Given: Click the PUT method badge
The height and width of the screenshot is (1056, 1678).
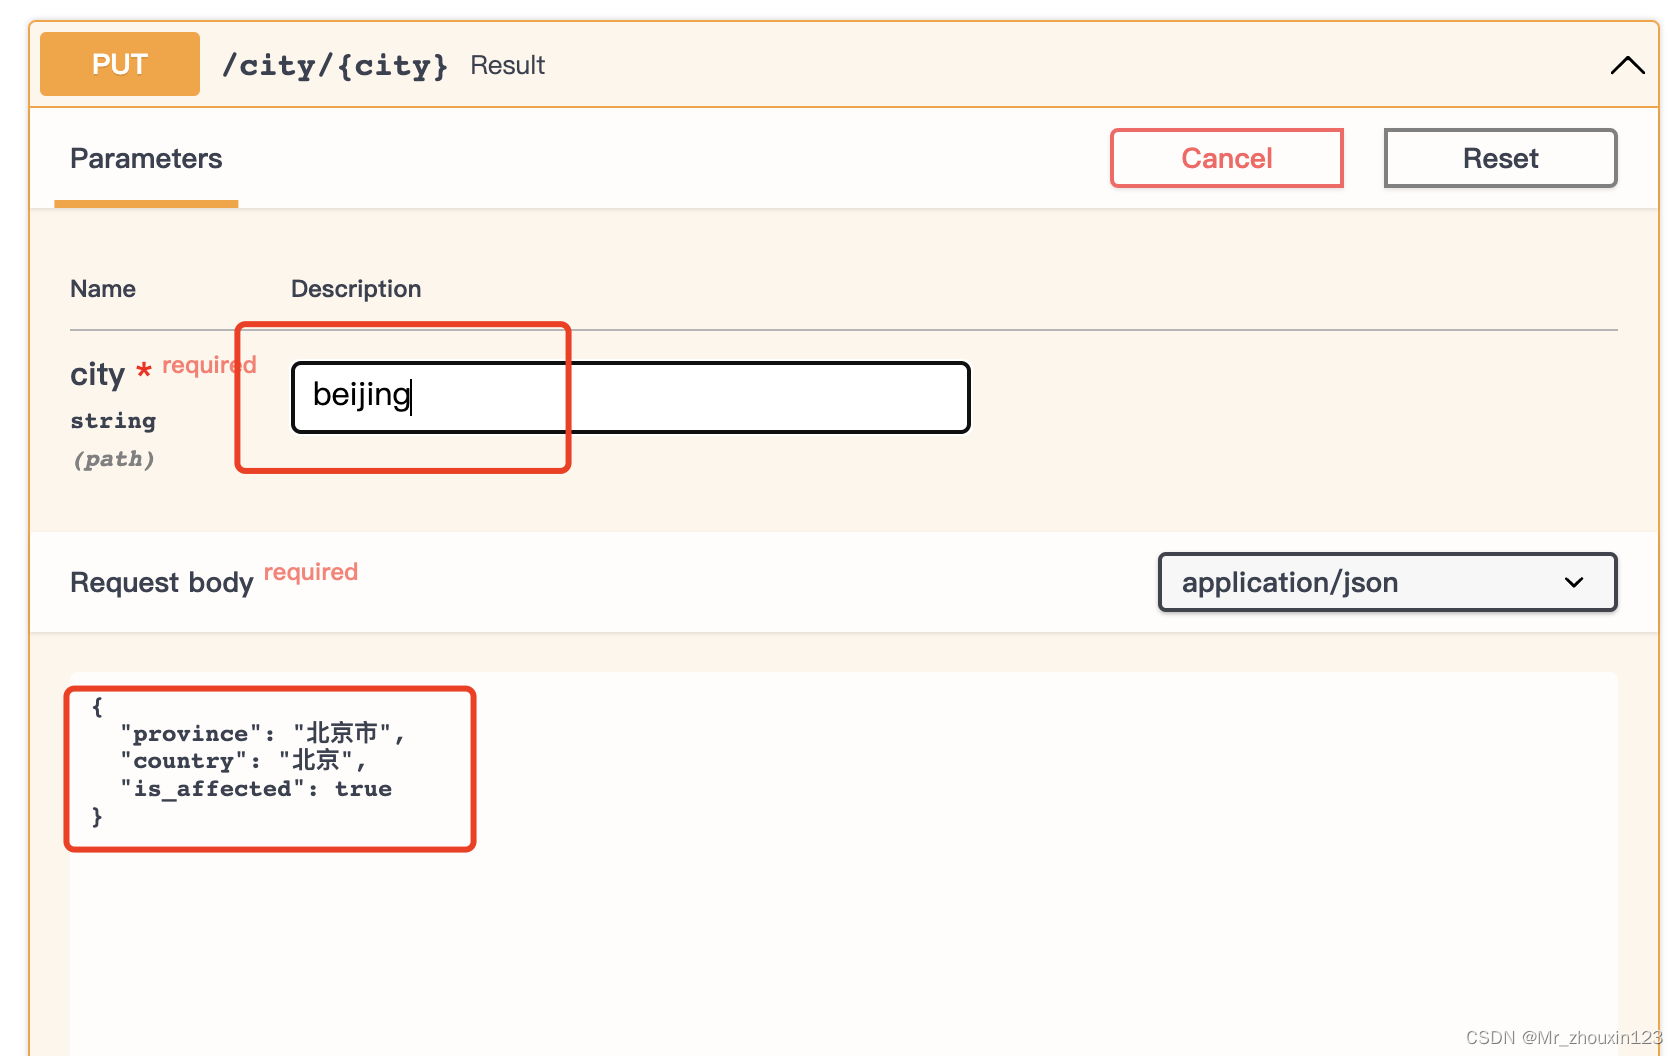Looking at the screenshot, I should (x=118, y=63).
